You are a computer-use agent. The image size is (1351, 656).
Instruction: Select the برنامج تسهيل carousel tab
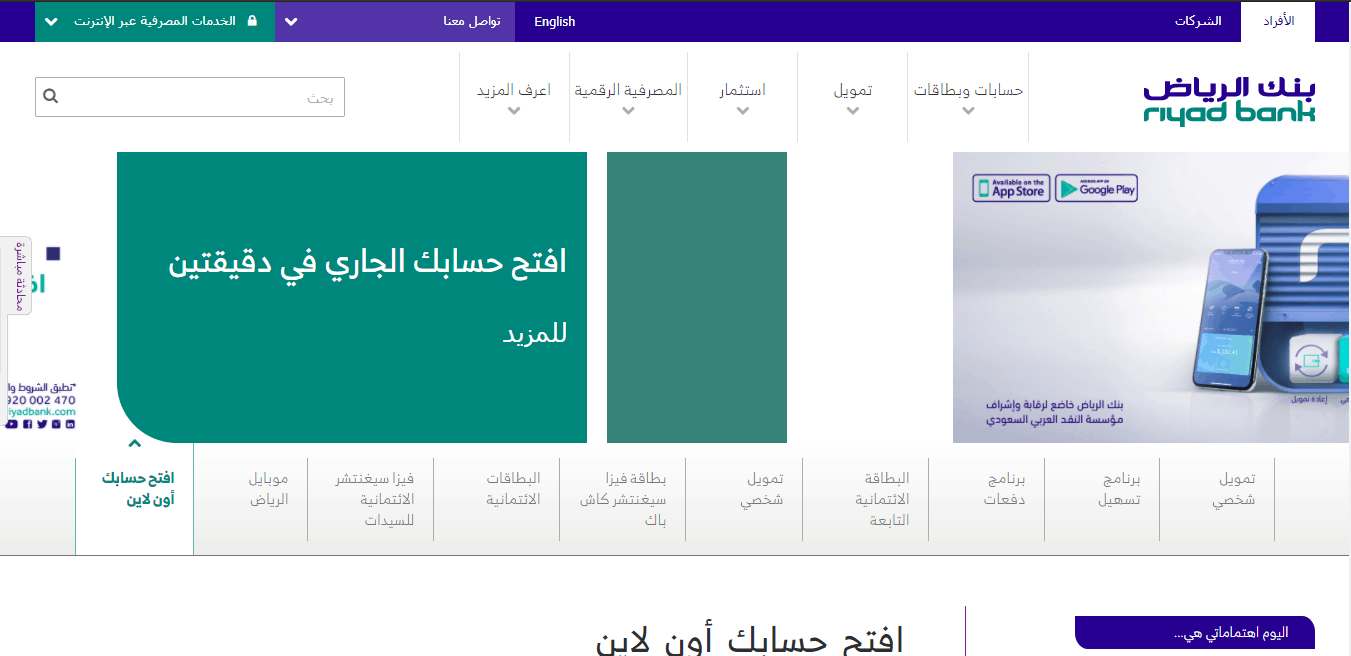tap(1119, 489)
